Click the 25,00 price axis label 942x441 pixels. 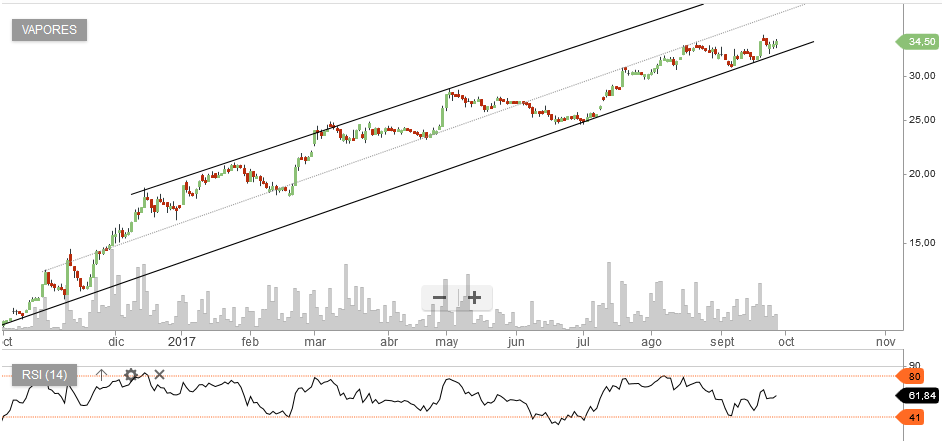[922, 120]
